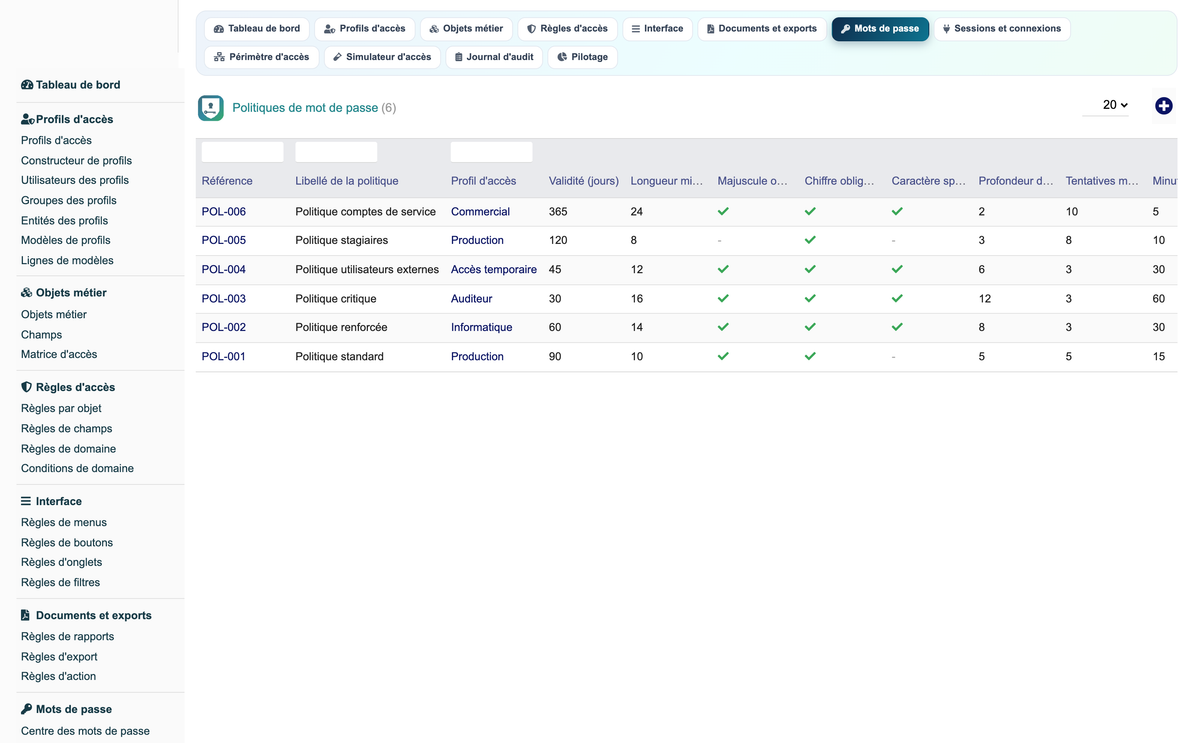Viewport: 1200px width, 743px height.
Task: Open policy POL-006 reference link
Action: 224,212
